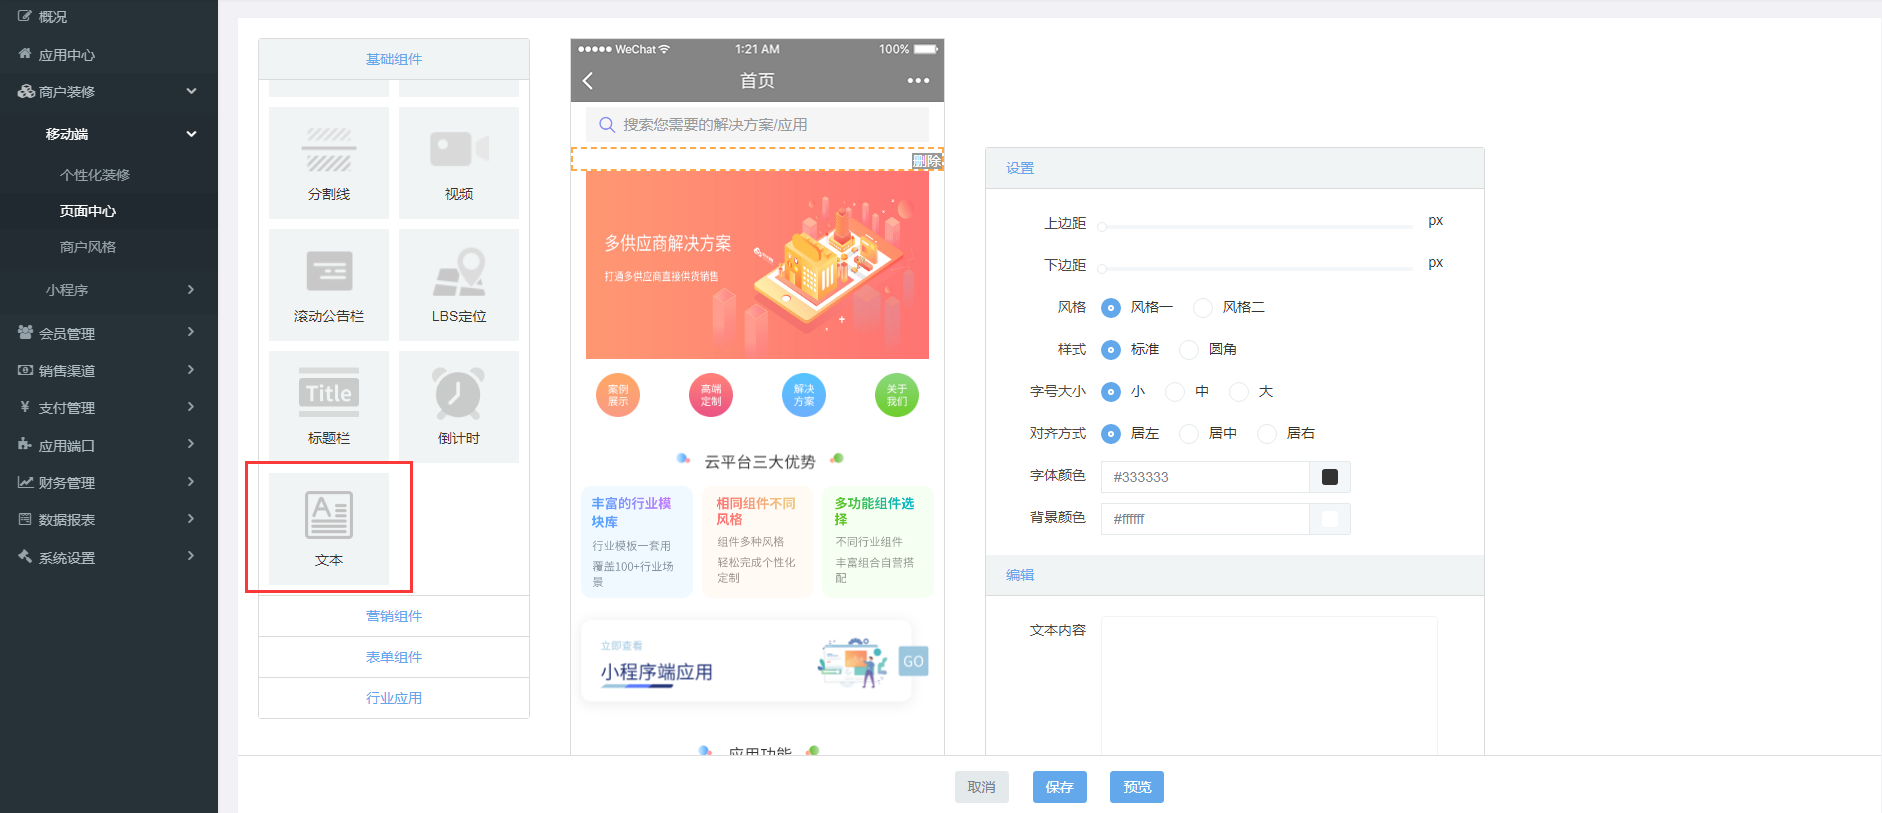
Task: Add the 倒计时 countdown component
Action: pos(458,406)
